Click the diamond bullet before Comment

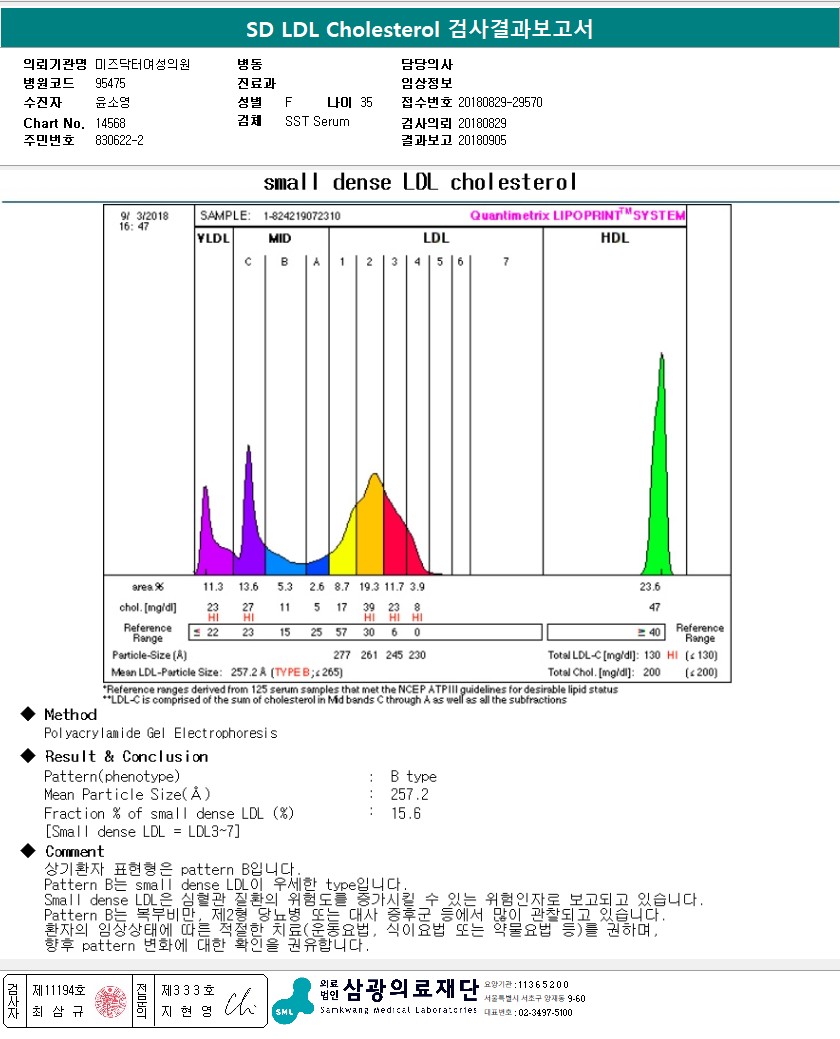[x=28, y=851]
